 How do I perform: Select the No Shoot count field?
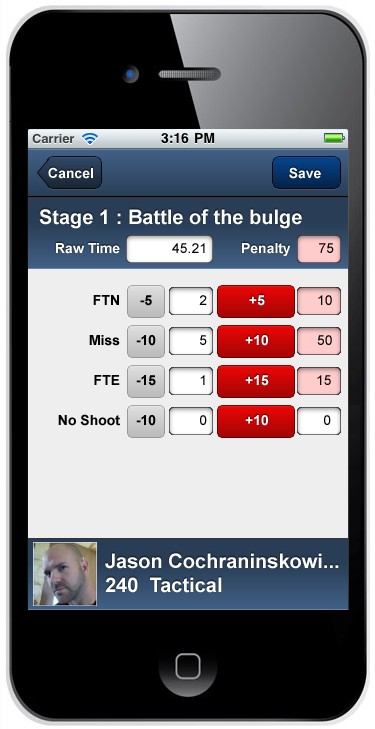click(191, 421)
